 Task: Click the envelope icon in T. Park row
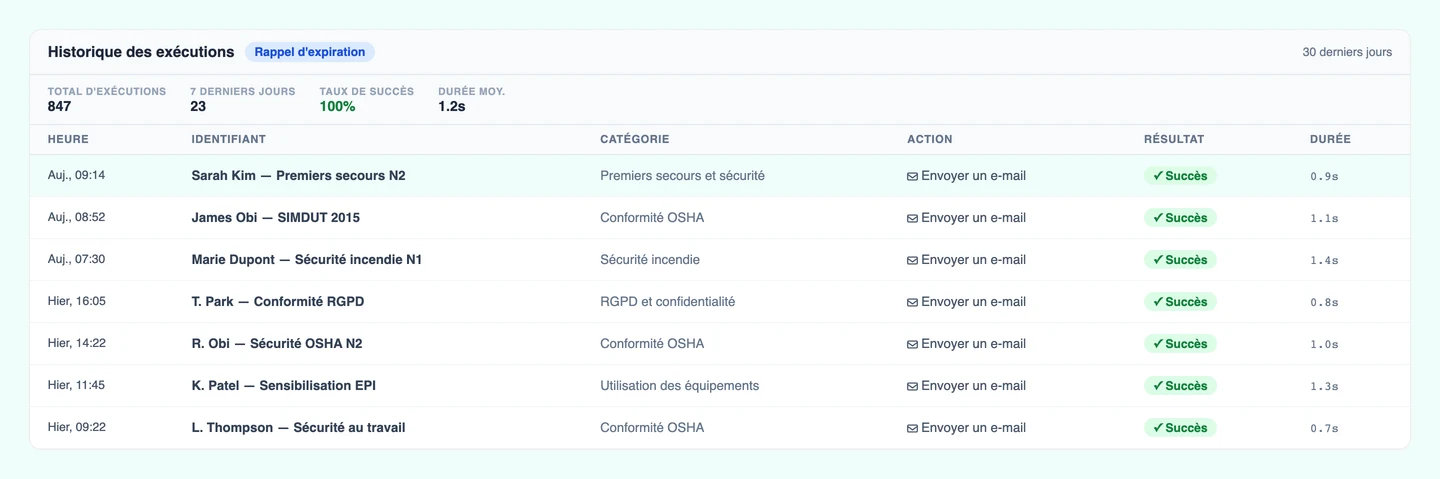[x=912, y=302]
